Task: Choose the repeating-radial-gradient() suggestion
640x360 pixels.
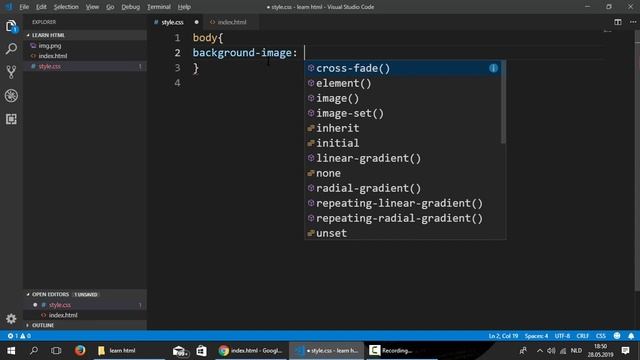Action: click(402, 218)
